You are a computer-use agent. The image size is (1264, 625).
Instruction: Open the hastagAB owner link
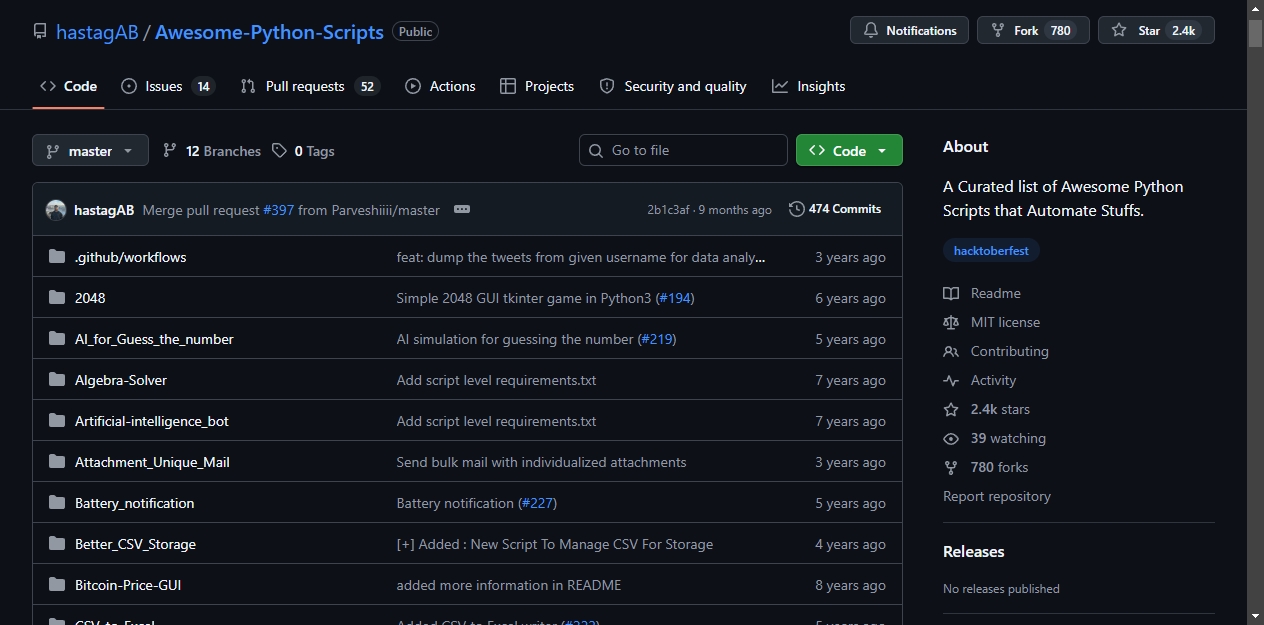[97, 32]
